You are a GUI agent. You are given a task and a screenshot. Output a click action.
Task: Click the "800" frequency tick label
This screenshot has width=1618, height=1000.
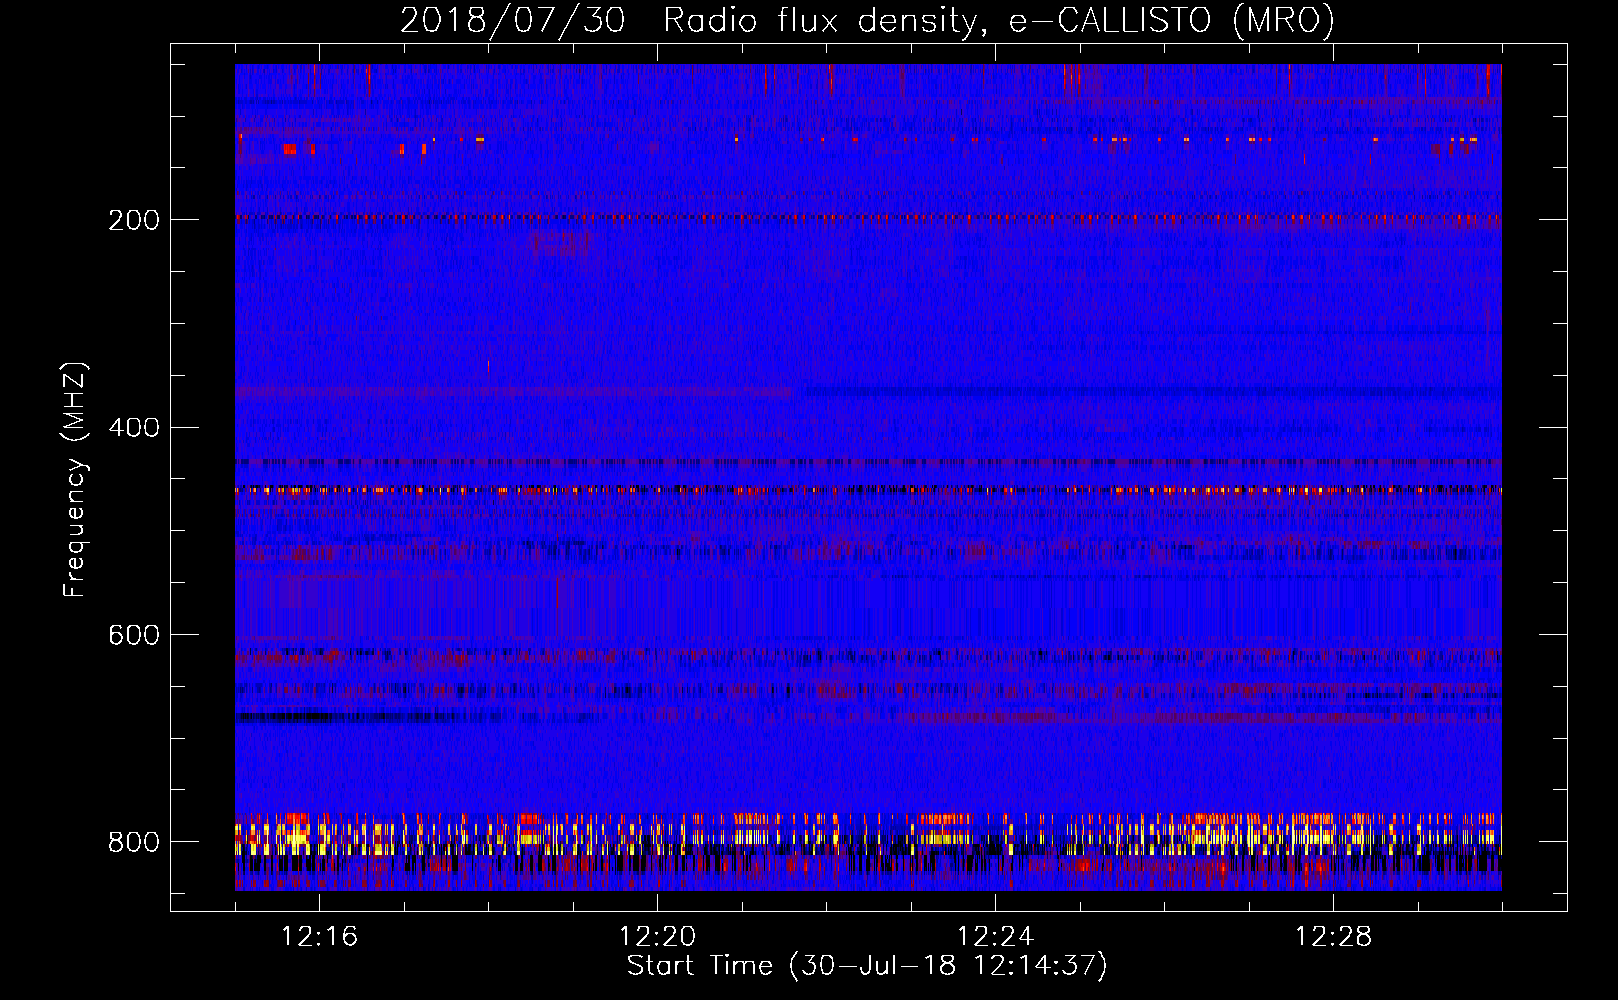click(x=133, y=843)
